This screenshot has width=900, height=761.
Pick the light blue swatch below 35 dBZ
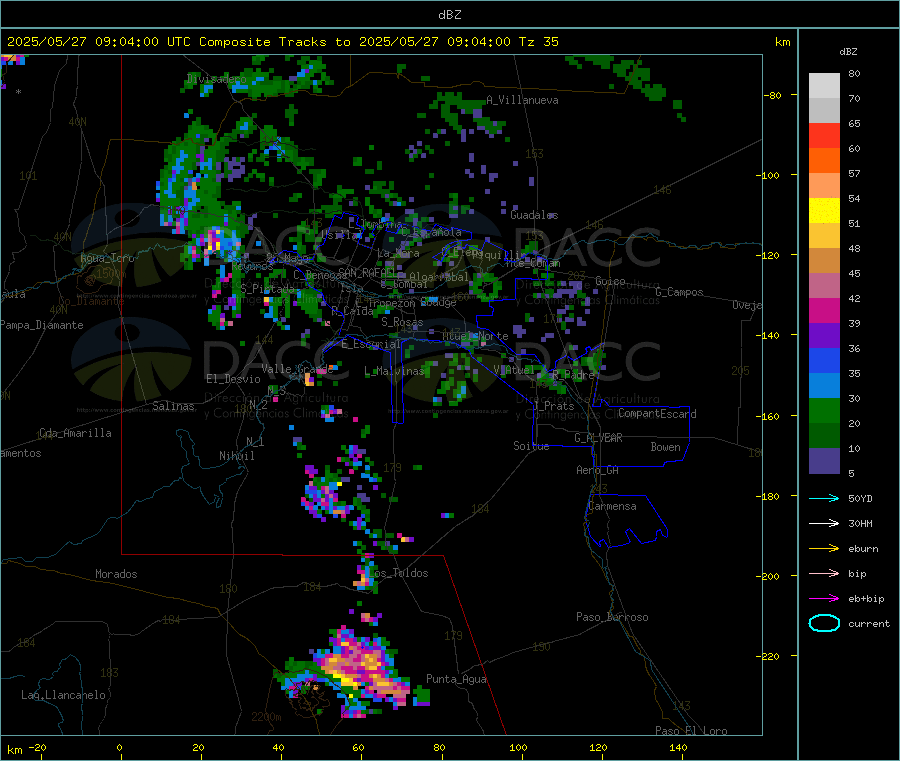pos(824,386)
